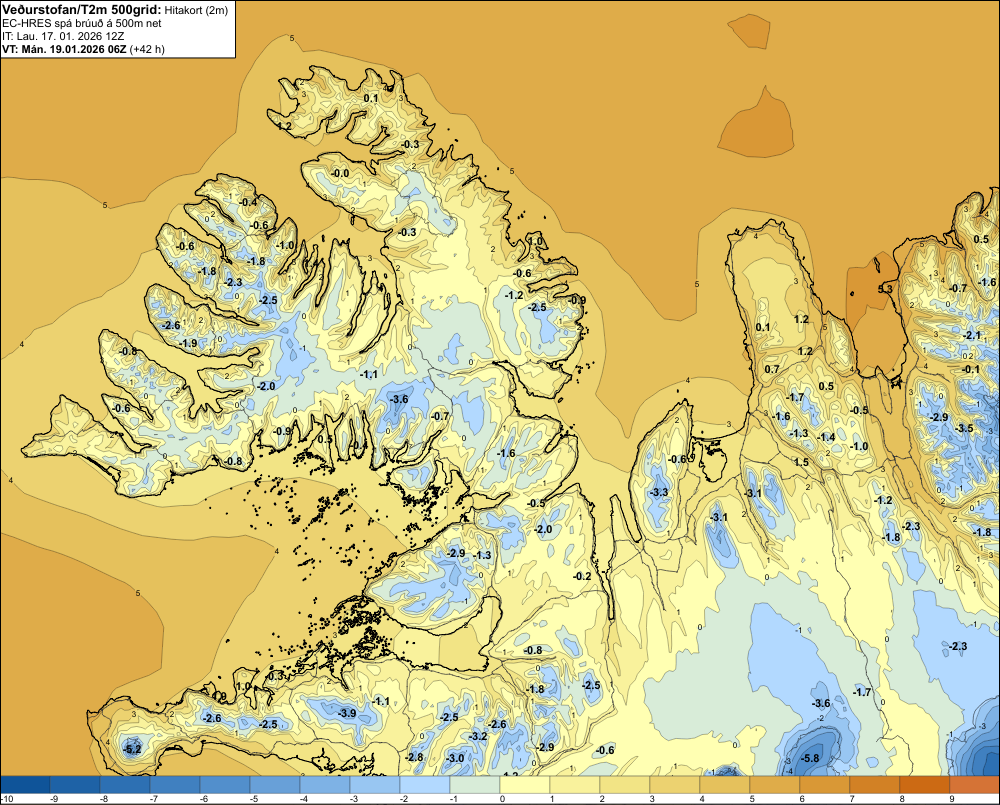Click the '-7' legend scale label
The image size is (1000, 805).
(152, 799)
